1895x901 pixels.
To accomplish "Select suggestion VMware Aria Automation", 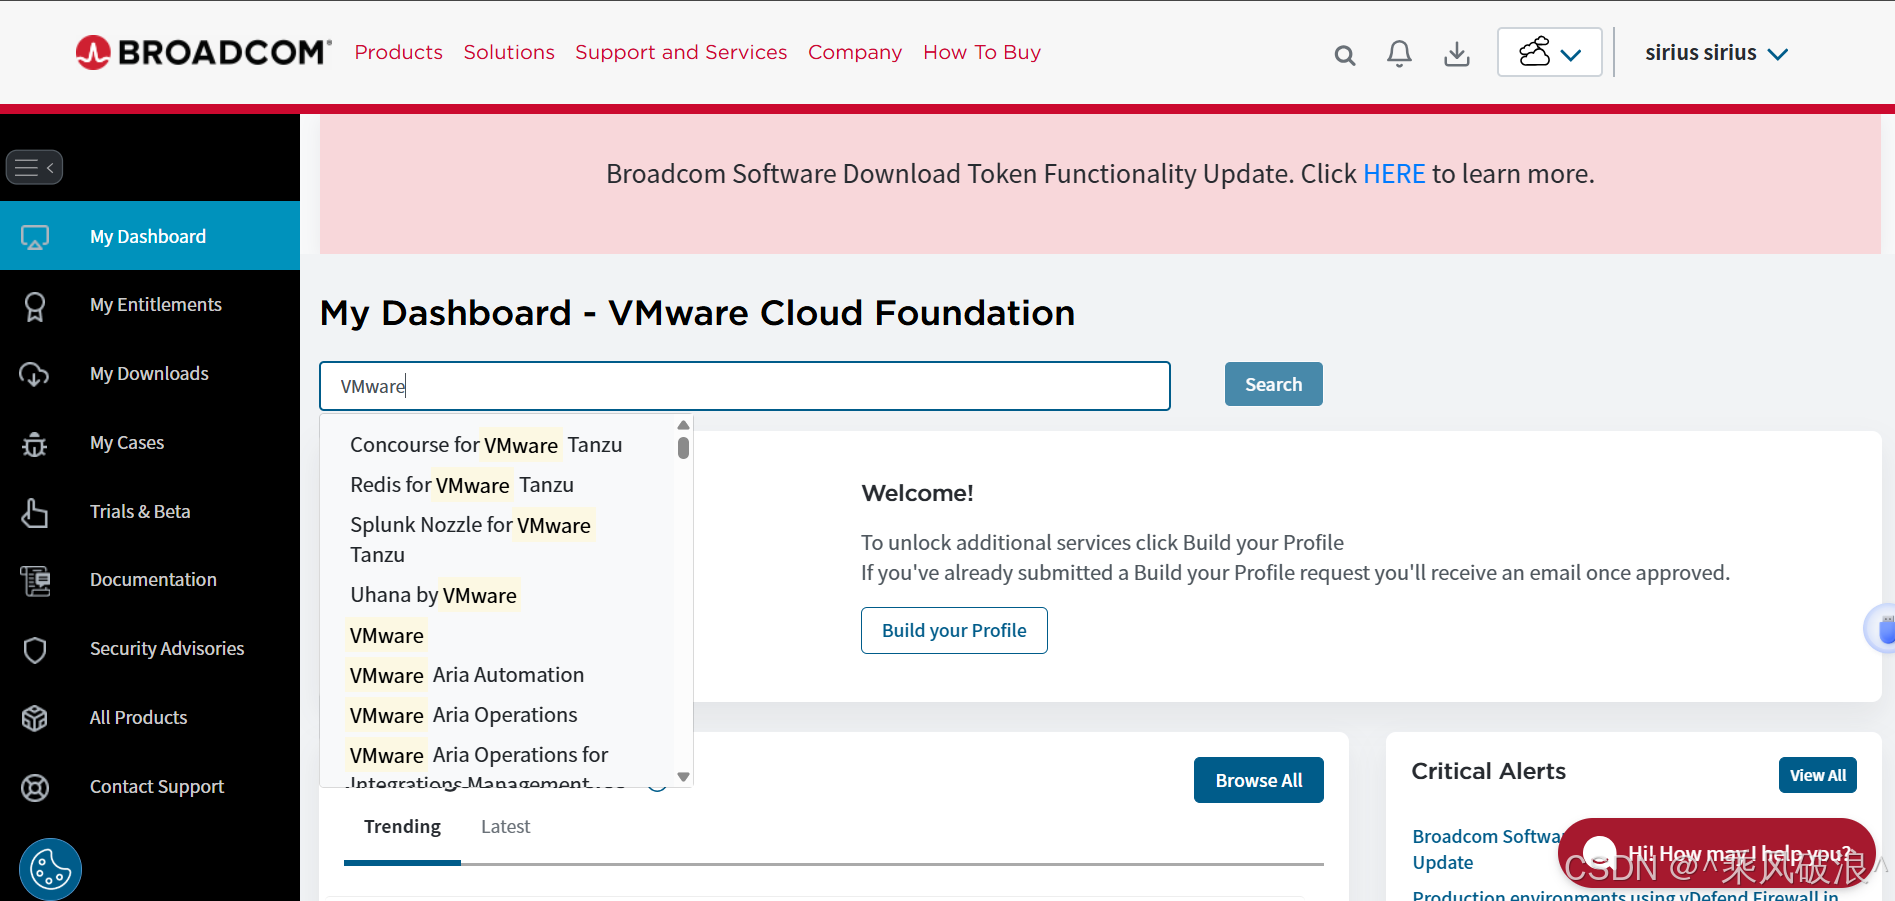I will point(466,675).
